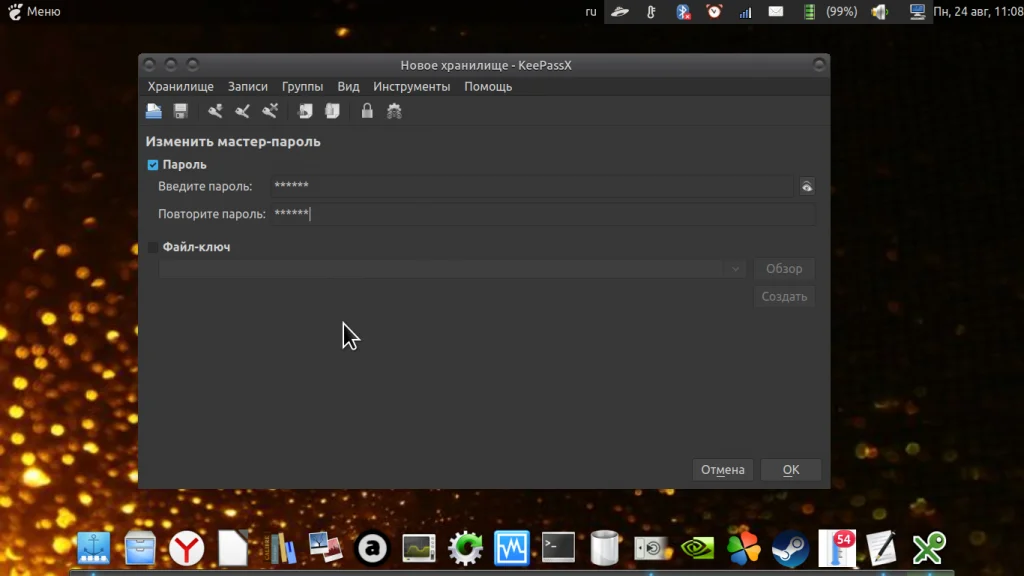The width and height of the screenshot is (1024, 576).
Task: Click the lock database padlock icon
Action: pyautogui.click(x=367, y=111)
